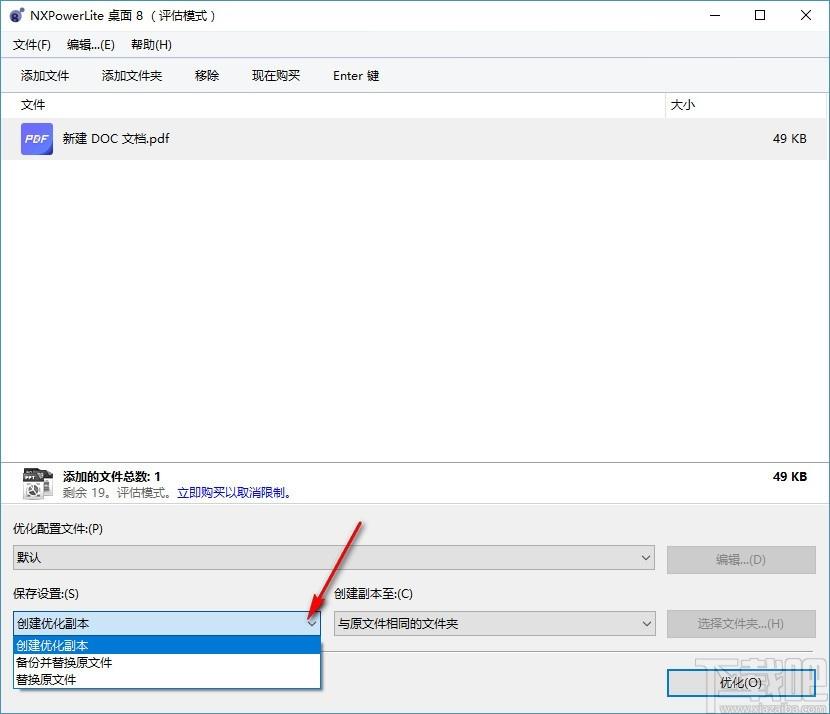Click 添加文件夹 in the toolbar
830x714 pixels.
click(x=132, y=76)
